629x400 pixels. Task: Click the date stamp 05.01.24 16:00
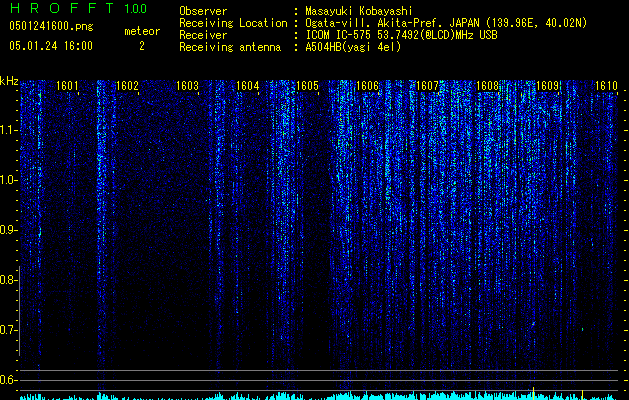point(51,46)
